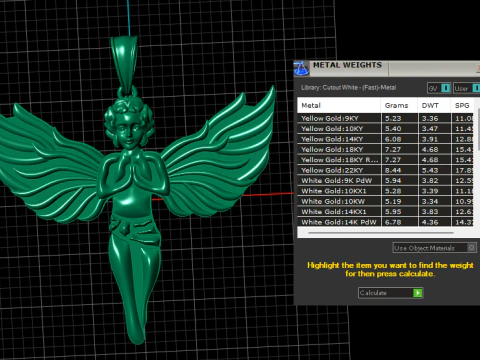
Task: Click the 5.19 grams value
Action: (x=393, y=201)
